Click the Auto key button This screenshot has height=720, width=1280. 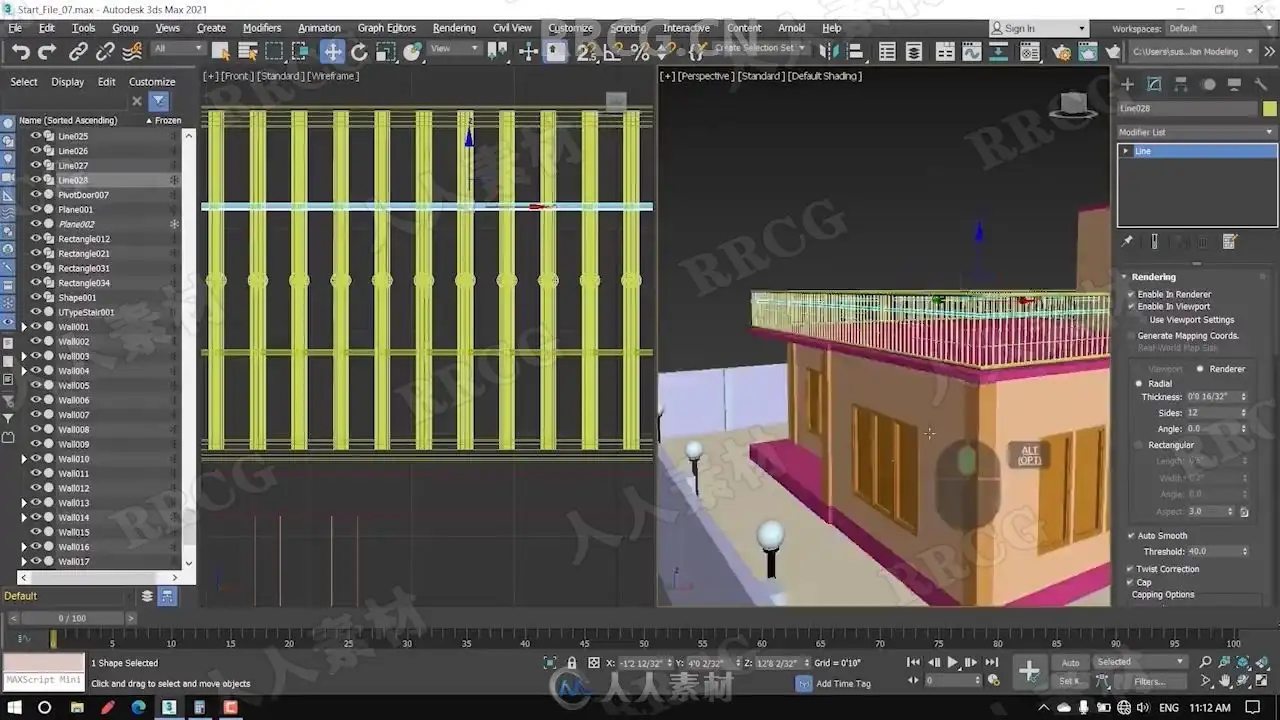(x=1070, y=663)
